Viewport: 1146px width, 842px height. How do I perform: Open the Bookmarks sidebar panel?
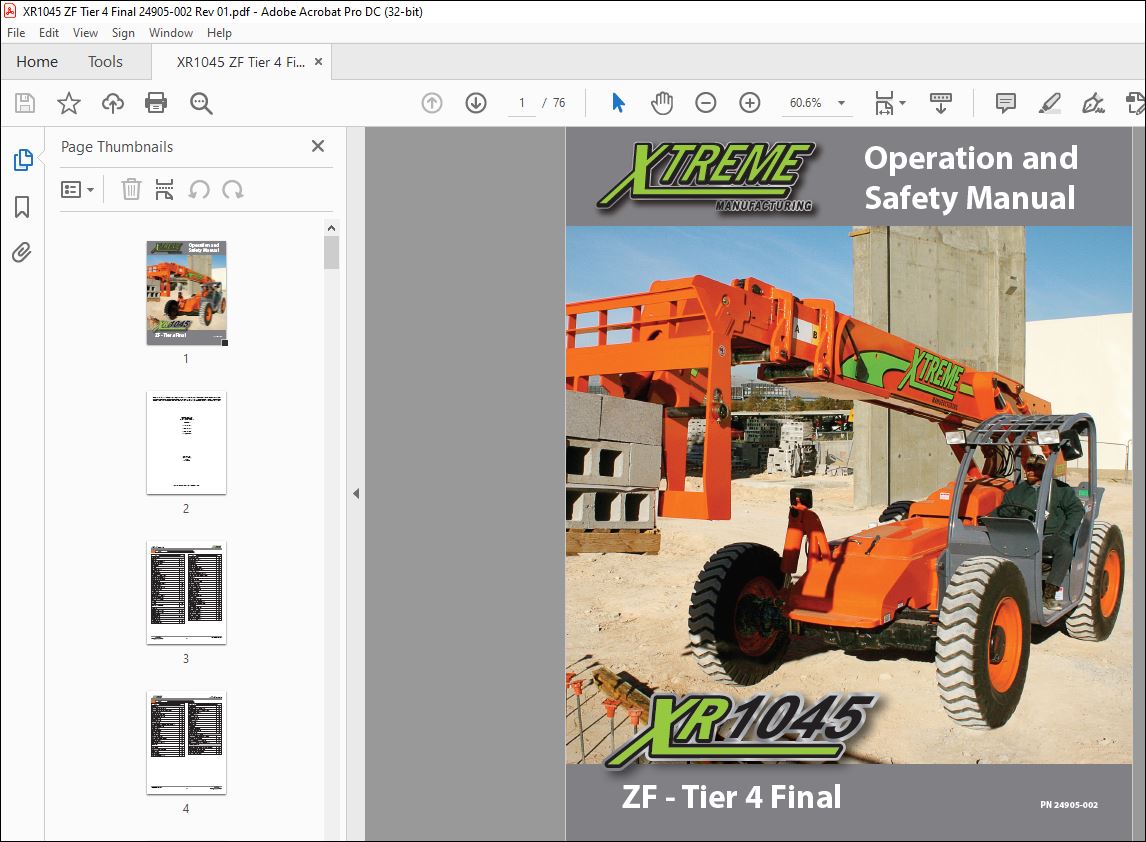tap(22, 207)
